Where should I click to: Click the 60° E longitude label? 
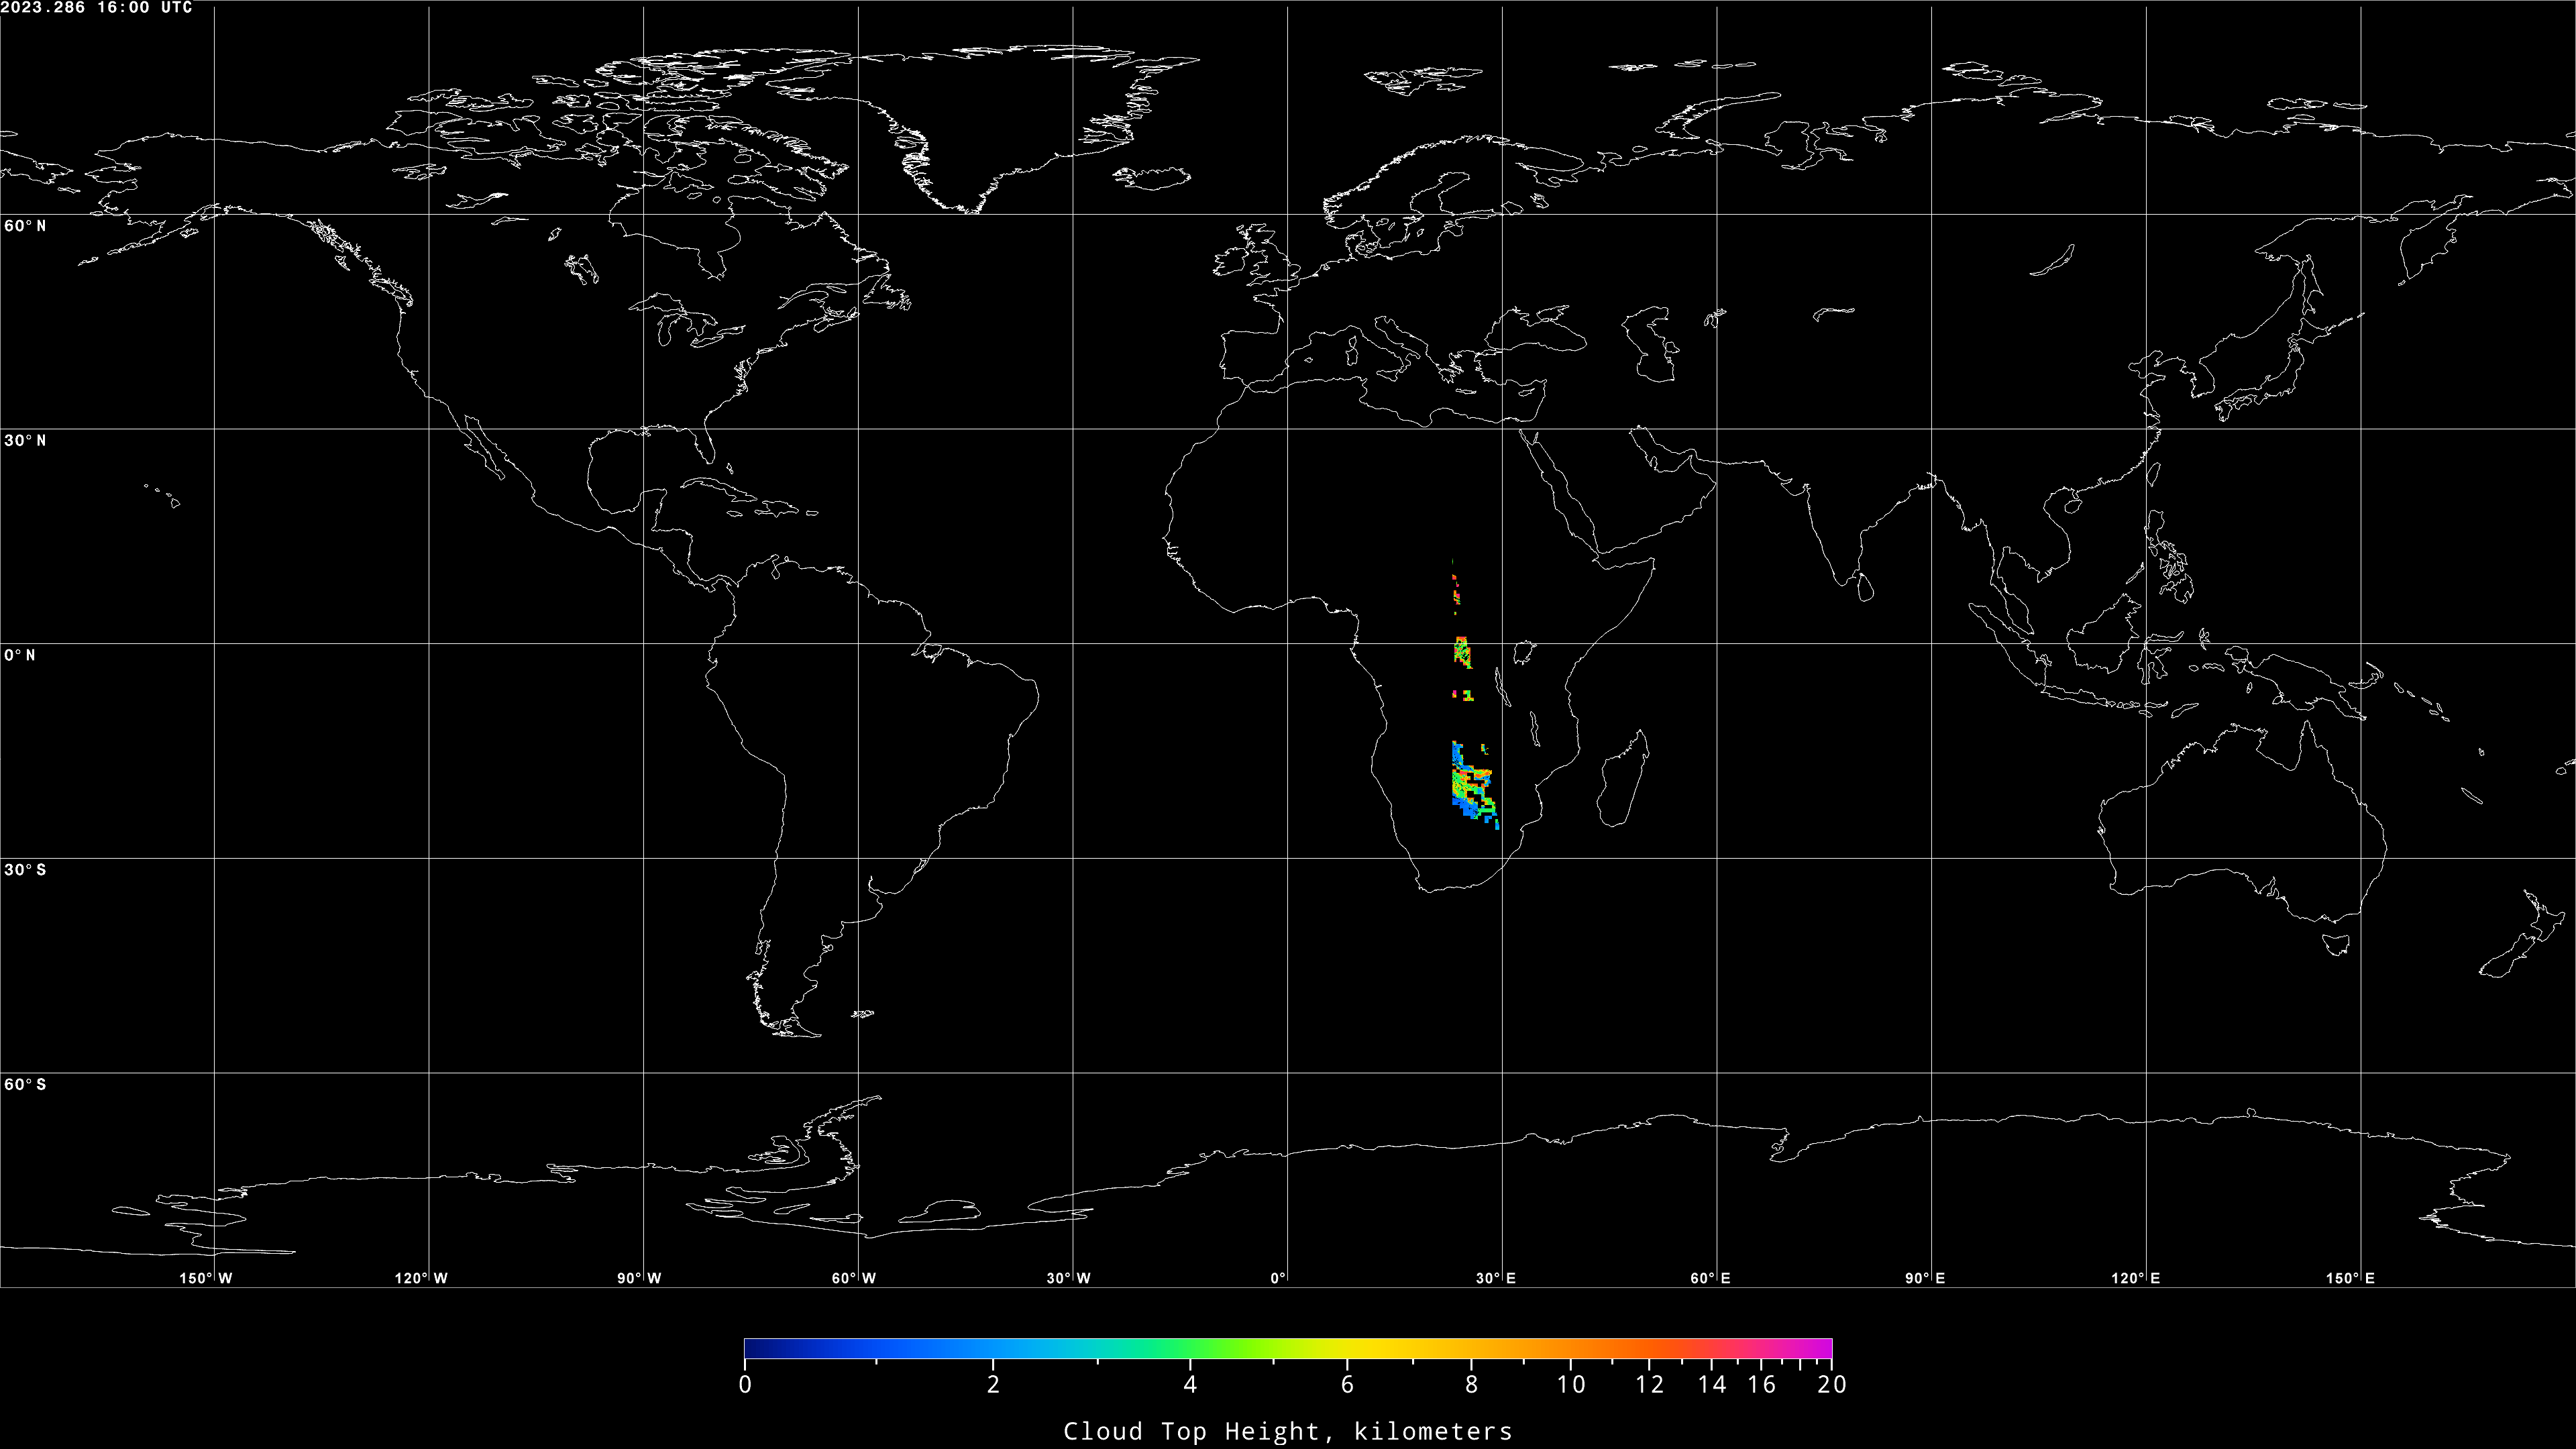coord(1711,1278)
